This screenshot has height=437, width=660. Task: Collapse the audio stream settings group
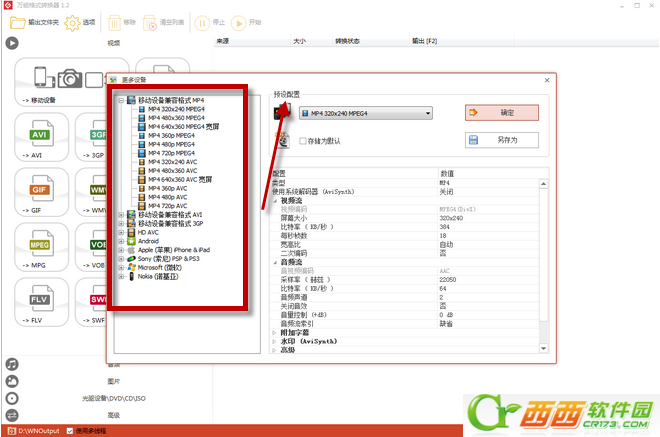275,262
